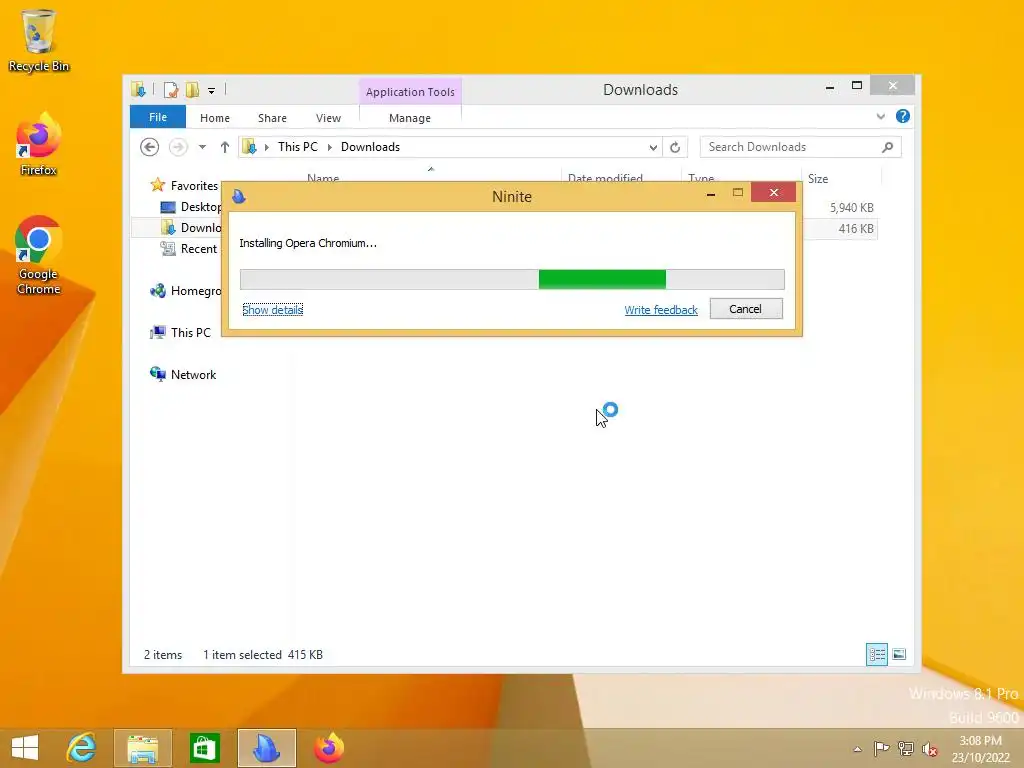
Task: Open the Manage ribbon tab
Action: 409,118
